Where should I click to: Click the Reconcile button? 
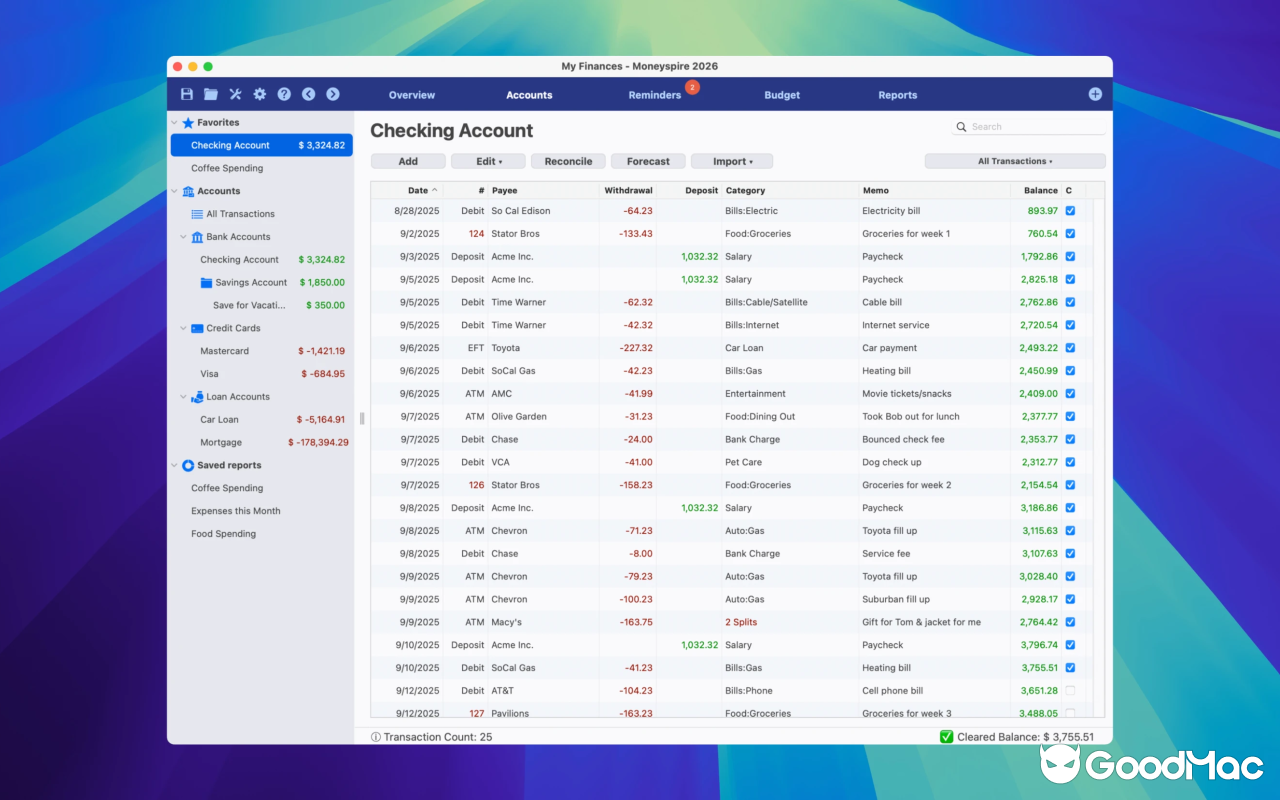[x=568, y=160]
